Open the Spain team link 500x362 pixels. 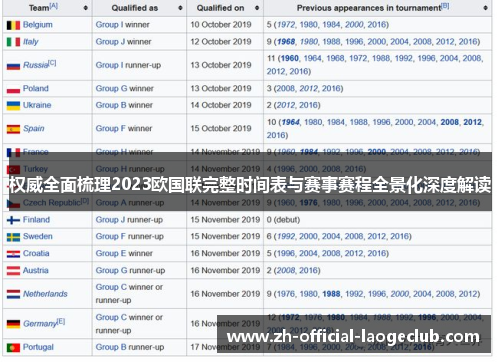34,128
